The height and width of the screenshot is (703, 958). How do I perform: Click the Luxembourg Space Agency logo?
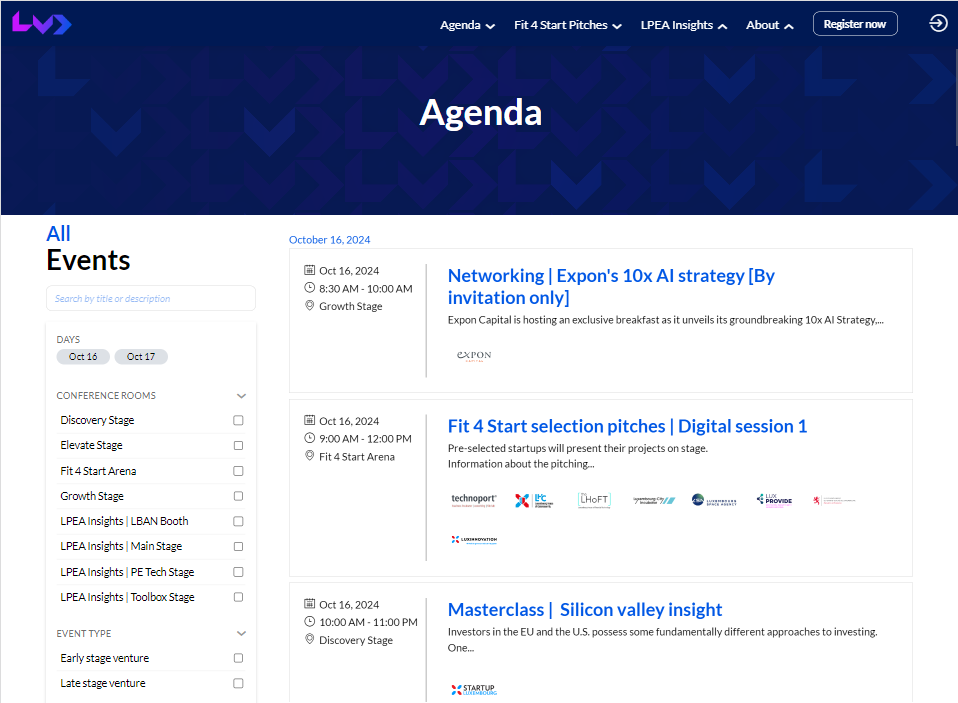(x=712, y=500)
